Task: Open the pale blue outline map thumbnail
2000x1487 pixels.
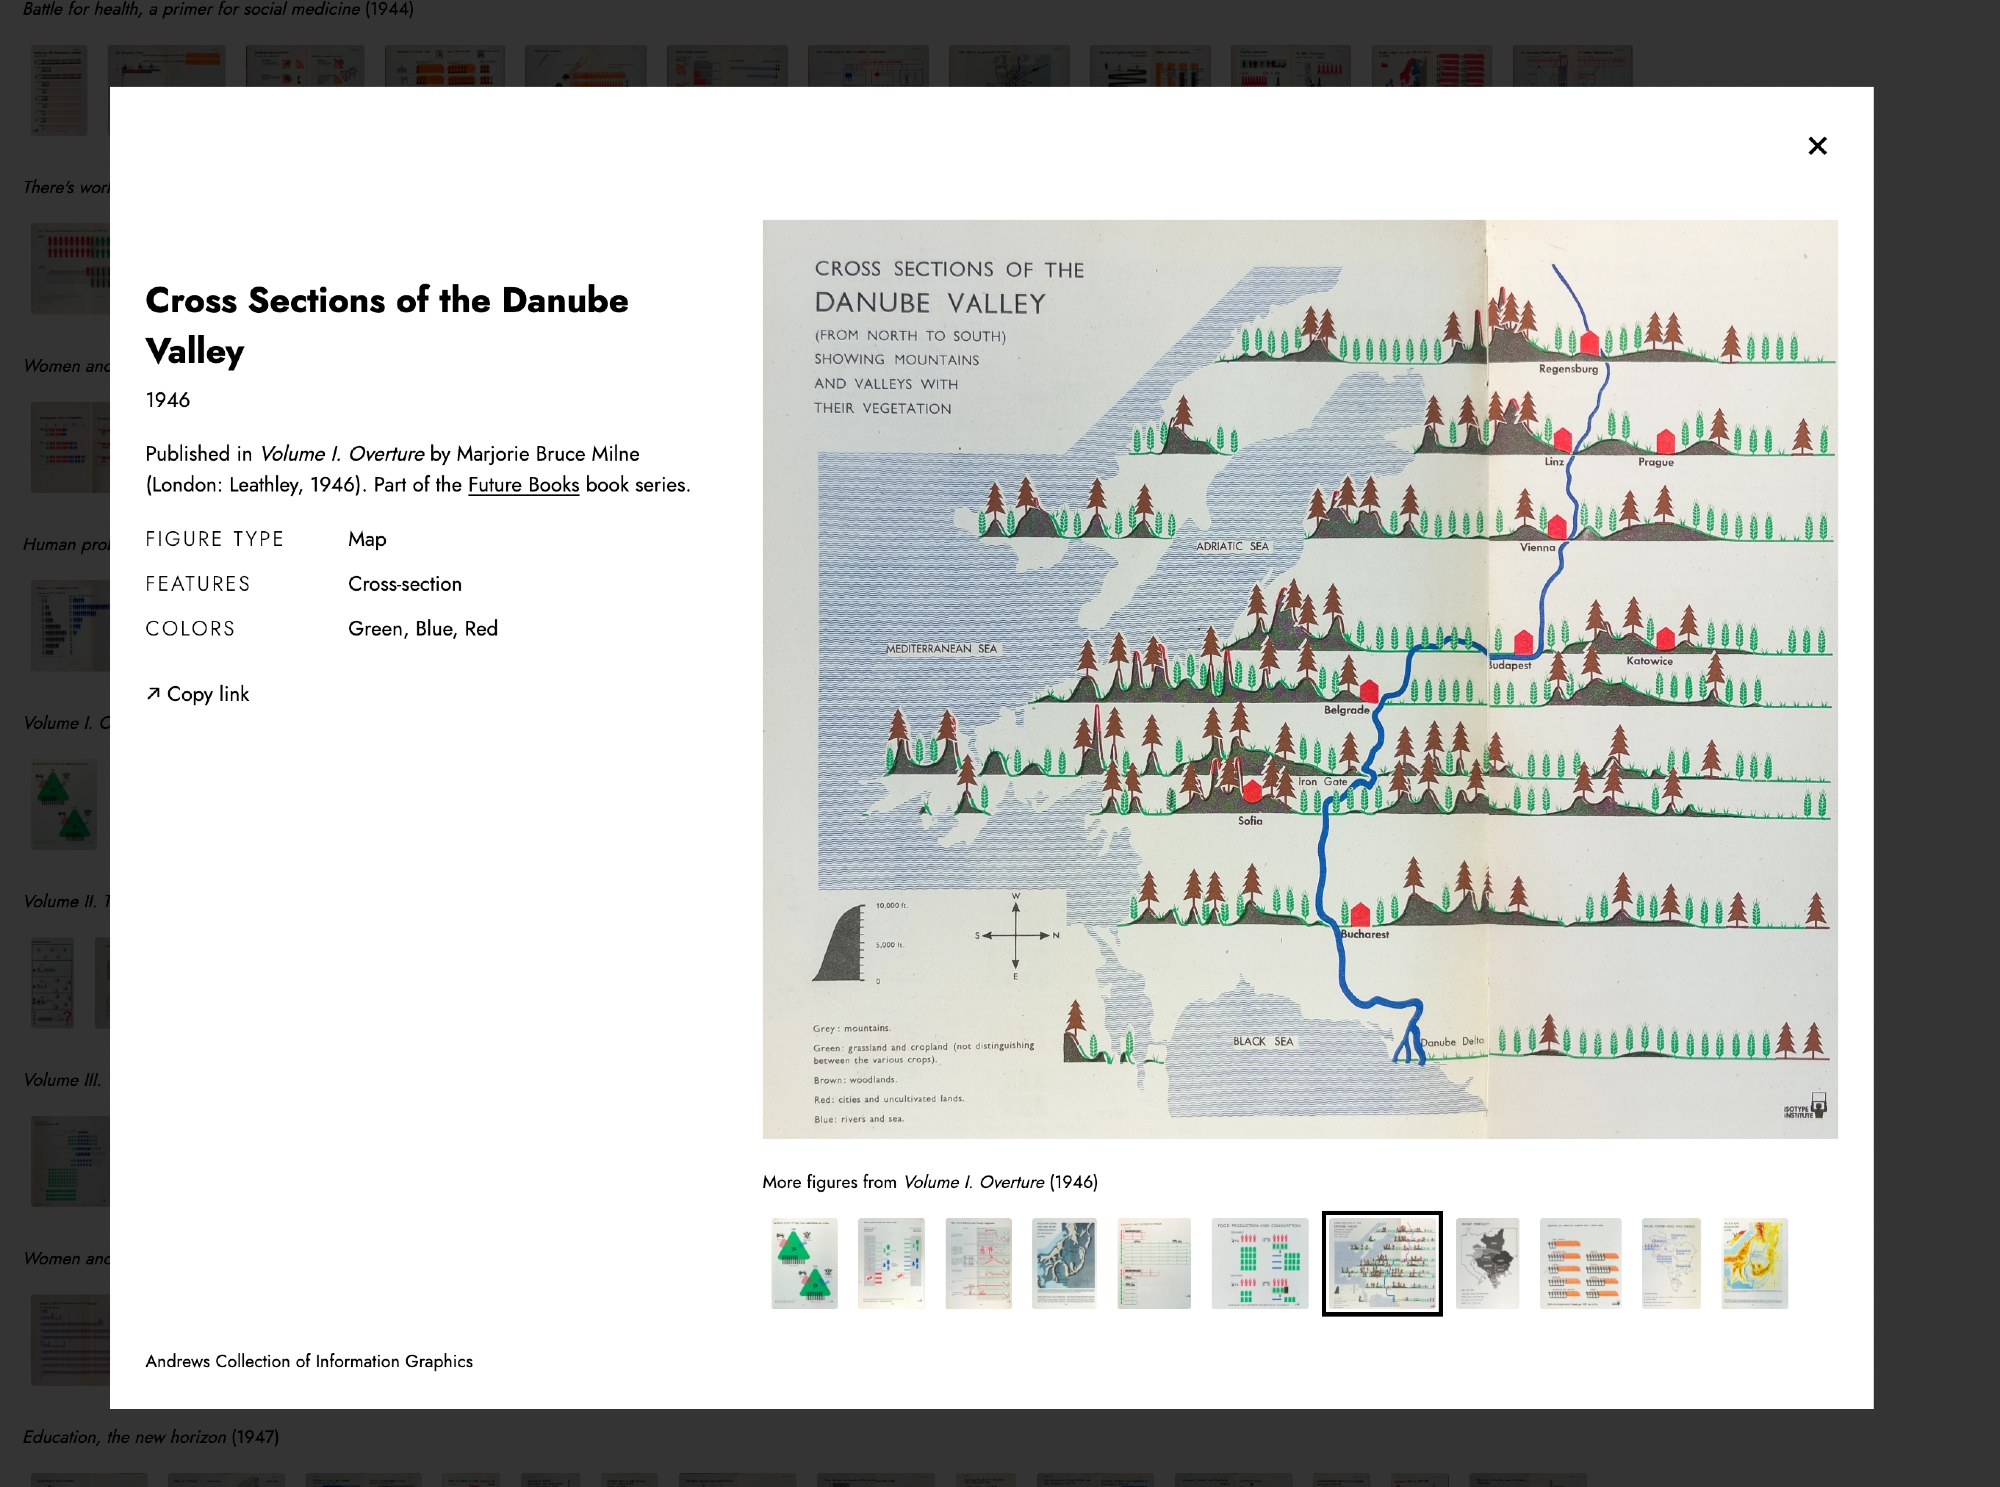Action: pyautogui.click(x=1670, y=1263)
